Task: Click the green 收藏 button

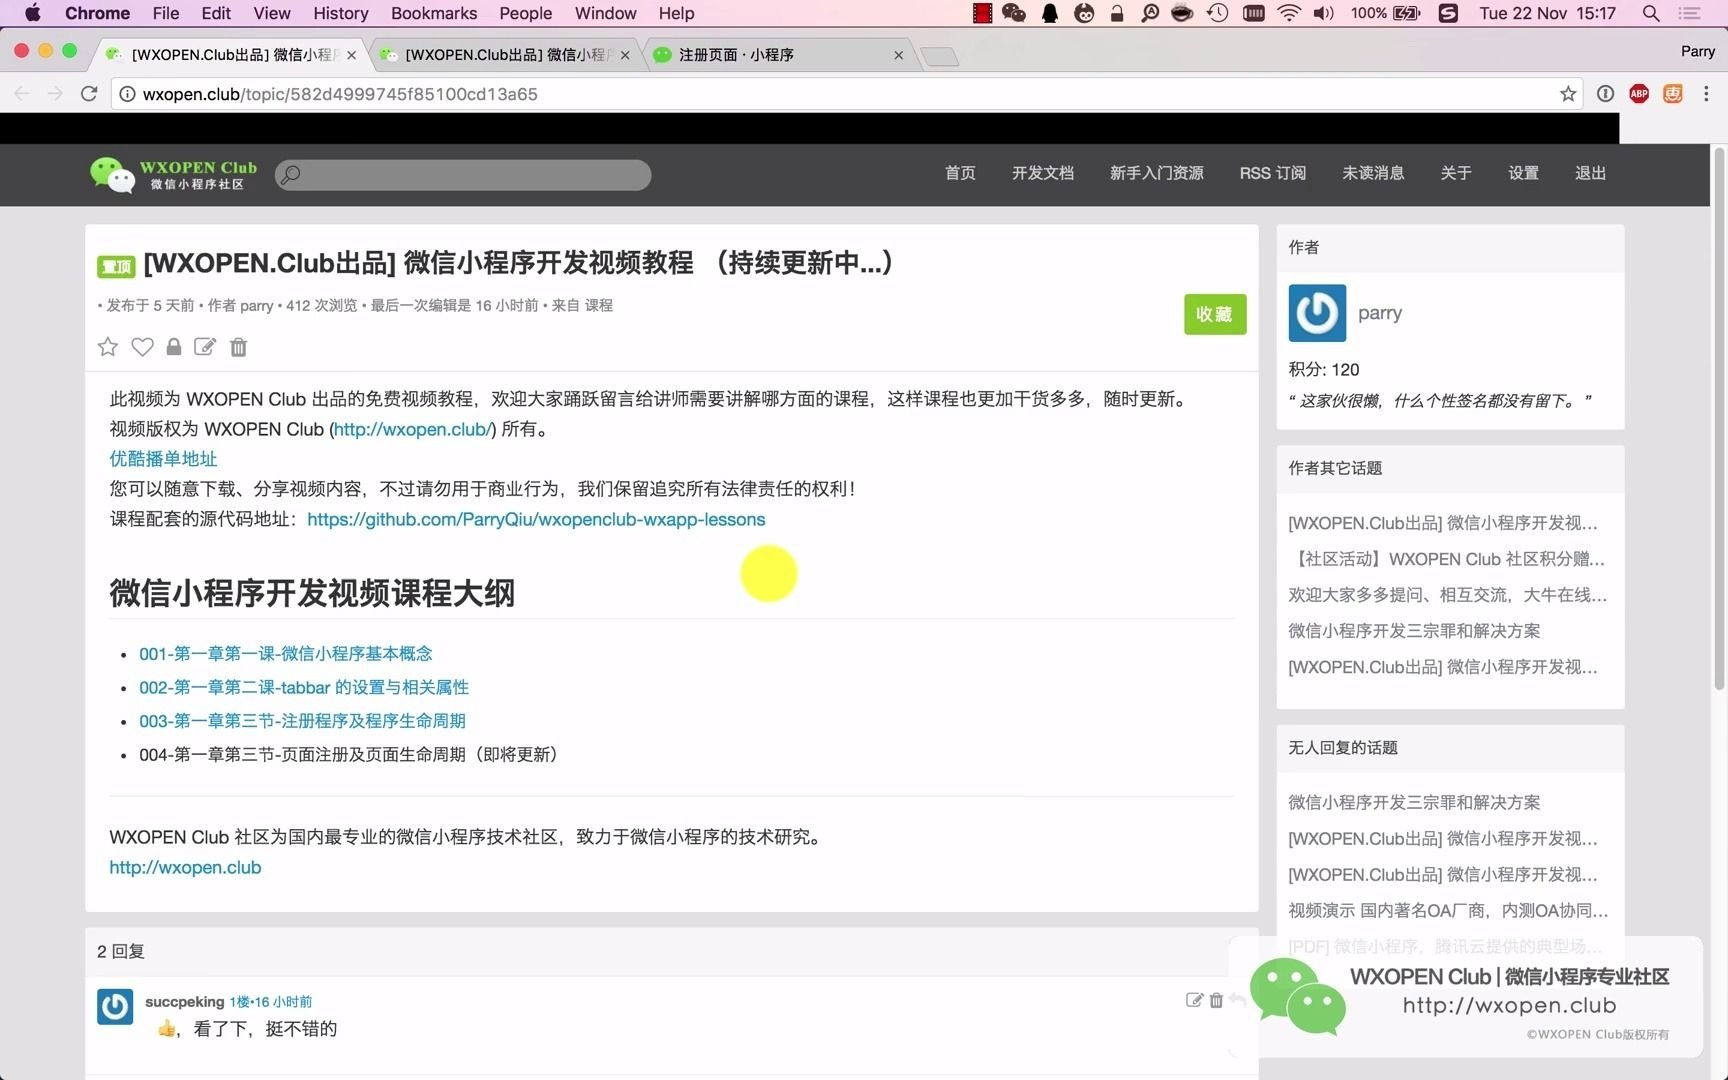Action: pos(1215,314)
